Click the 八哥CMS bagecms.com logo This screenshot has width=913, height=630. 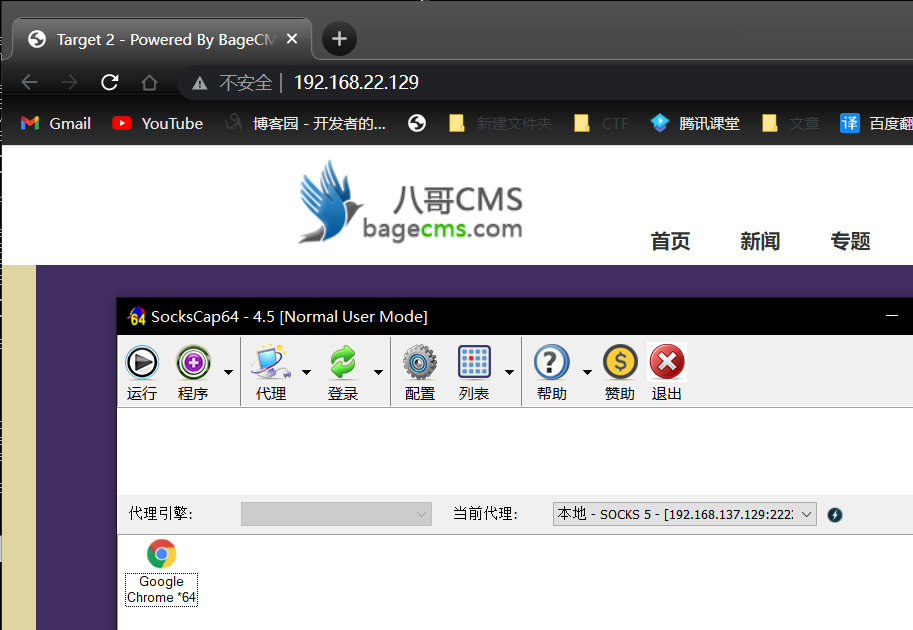(411, 203)
